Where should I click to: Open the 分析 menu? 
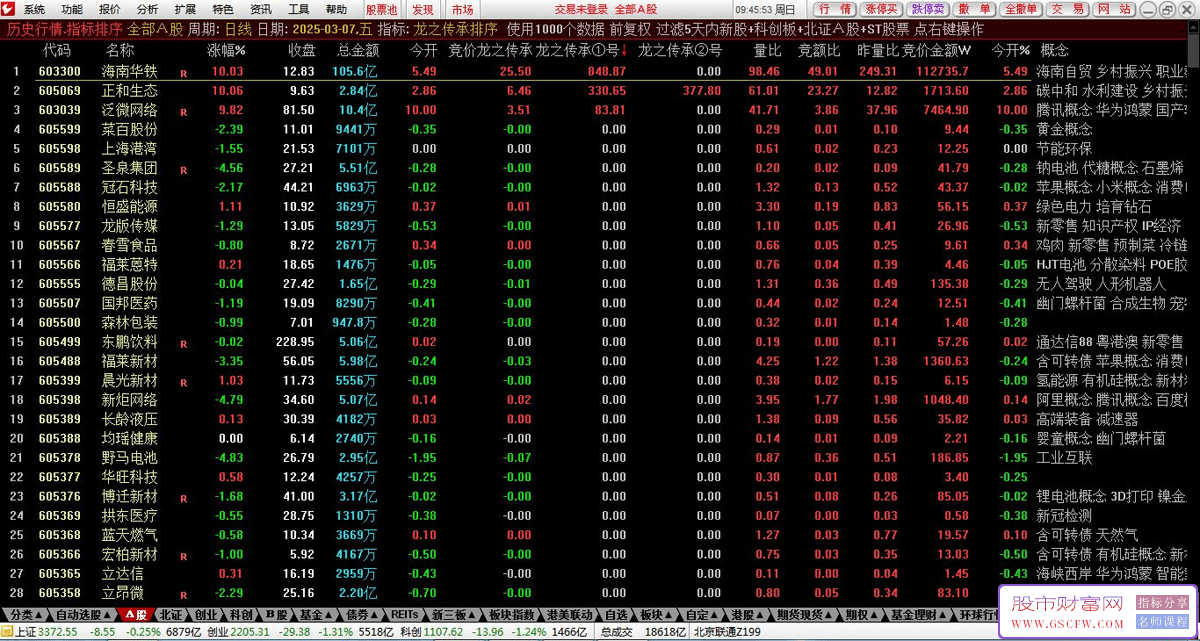point(147,9)
